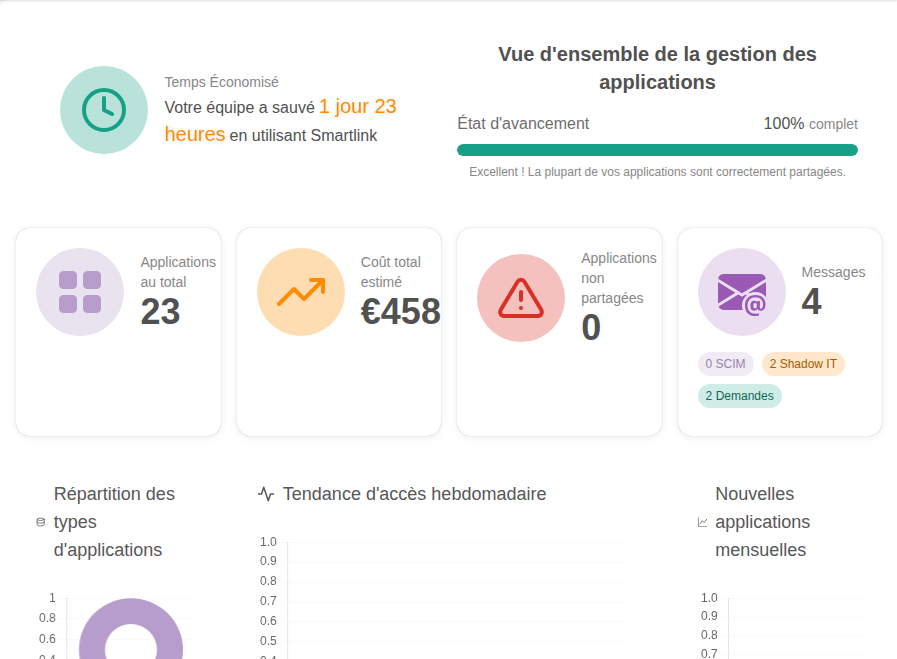The width and height of the screenshot is (897, 659).
Task: Click the État d'avancement progress bar
Action: pyautogui.click(x=657, y=149)
